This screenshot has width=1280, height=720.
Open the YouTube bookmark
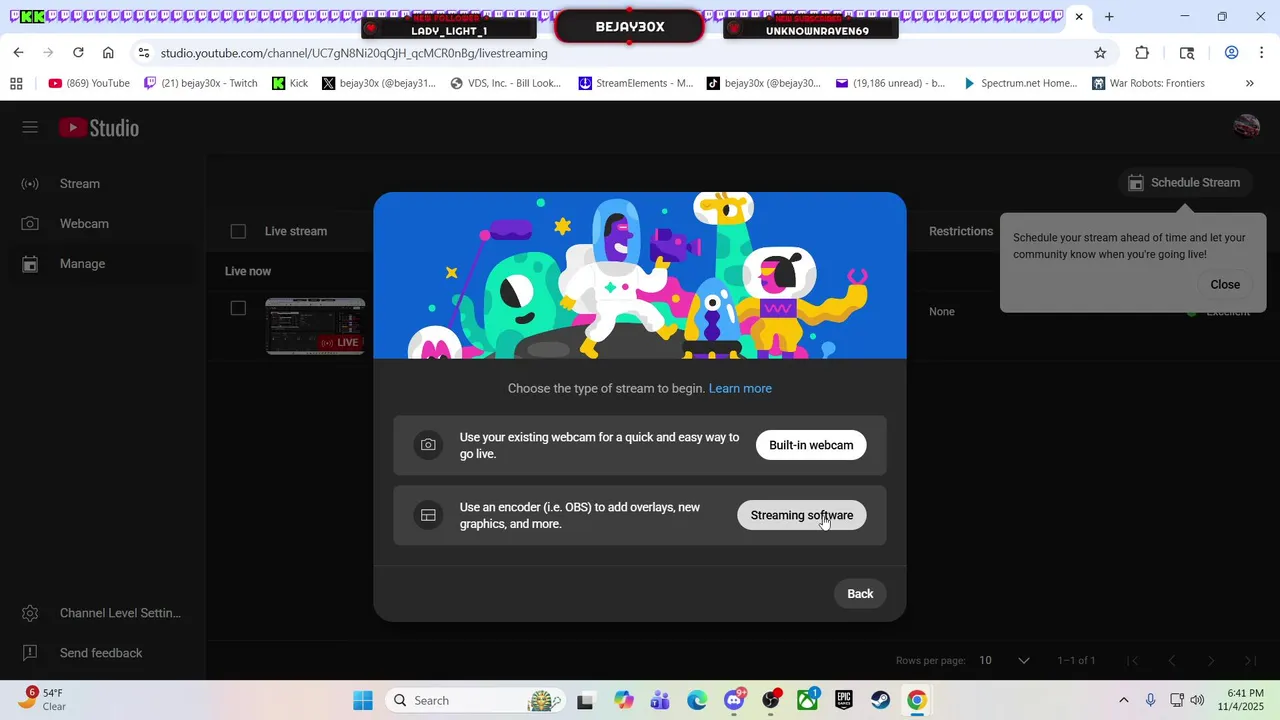point(89,83)
